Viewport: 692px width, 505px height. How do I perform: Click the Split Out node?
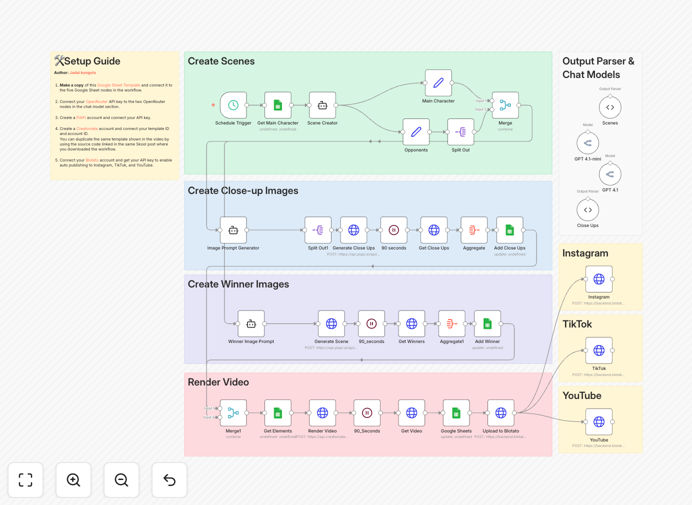pos(460,132)
